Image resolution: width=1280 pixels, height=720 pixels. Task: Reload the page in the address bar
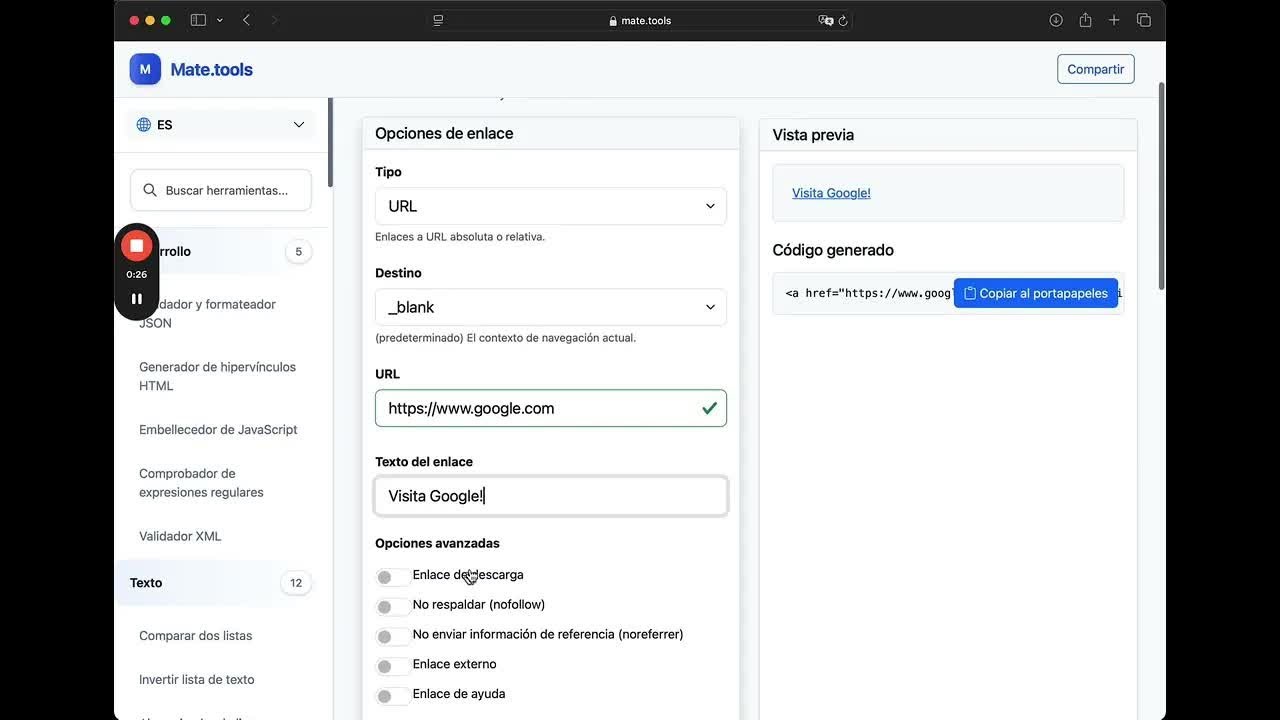point(843,20)
